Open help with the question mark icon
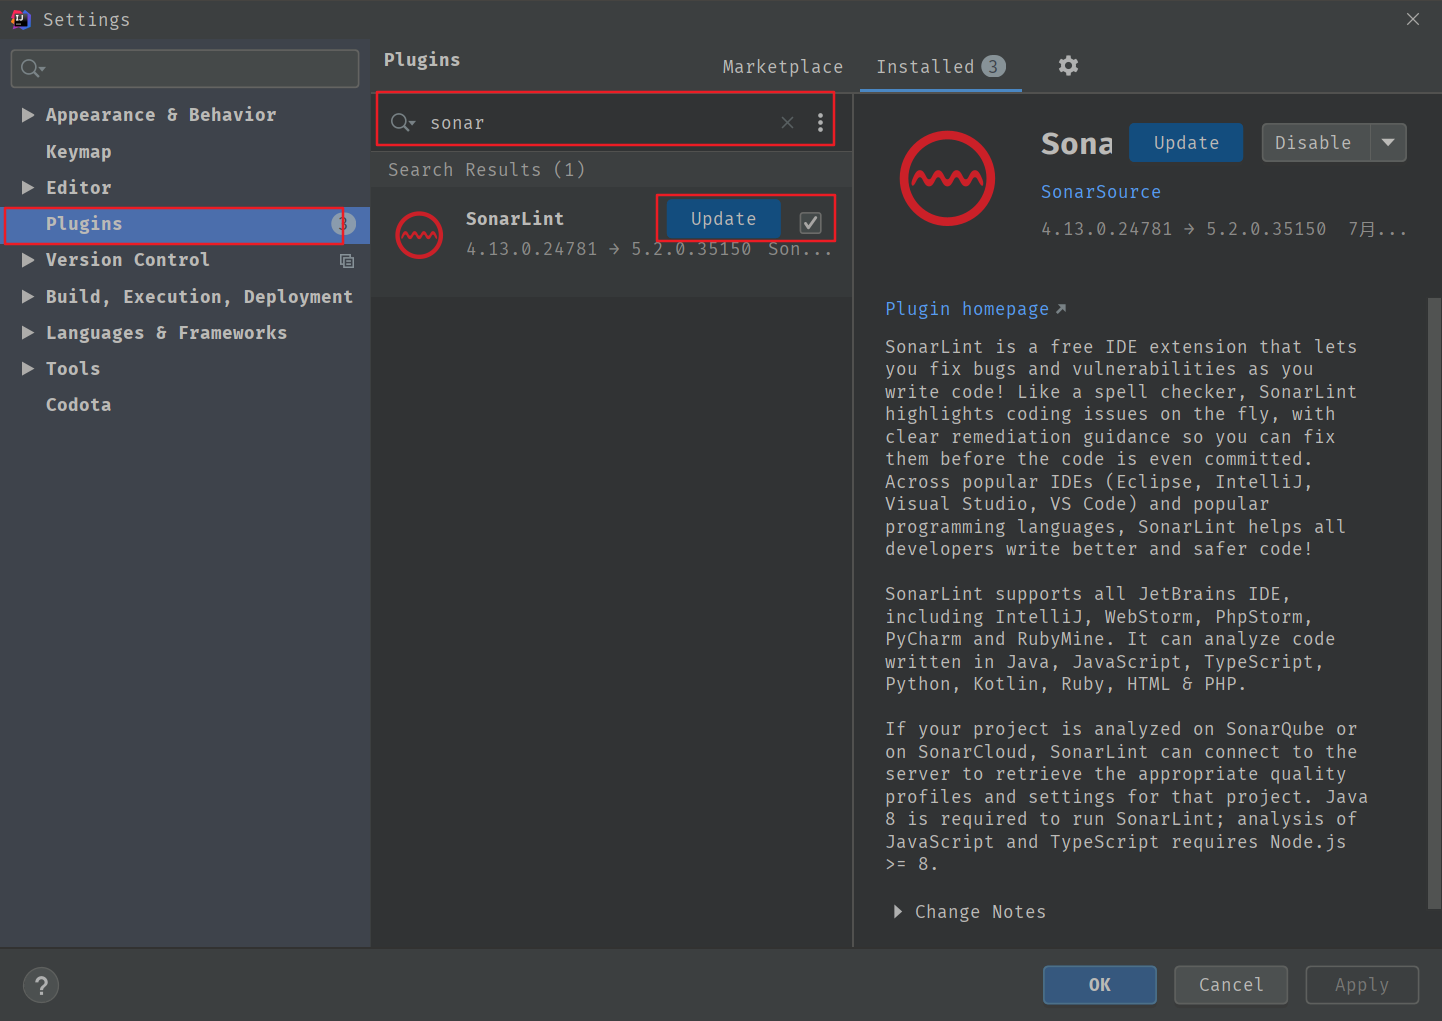1442x1021 pixels. (x=41, y=985)
